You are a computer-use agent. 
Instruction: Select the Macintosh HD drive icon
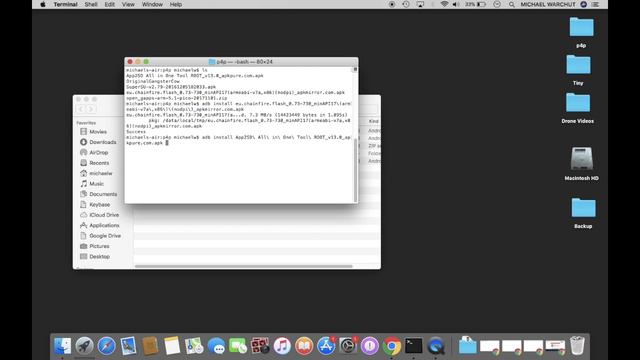[x=582, y=158]
